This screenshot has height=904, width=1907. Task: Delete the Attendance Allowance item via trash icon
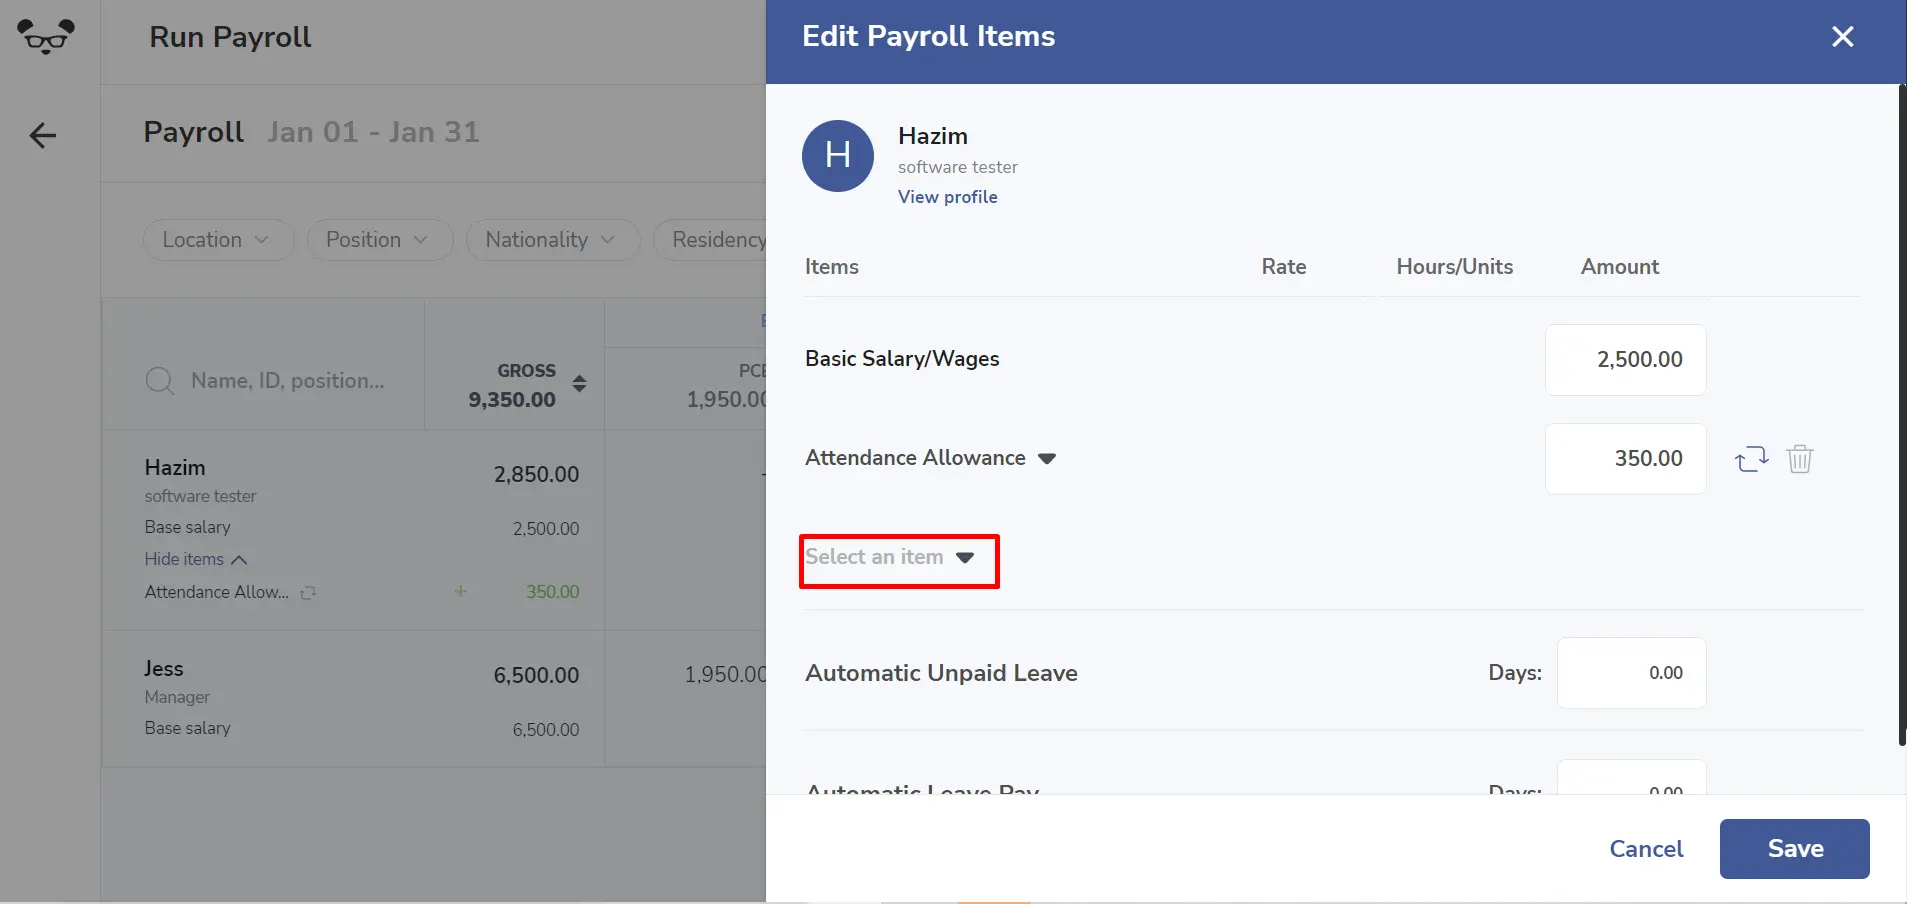pyautogui.click(x=1800, y=459)
